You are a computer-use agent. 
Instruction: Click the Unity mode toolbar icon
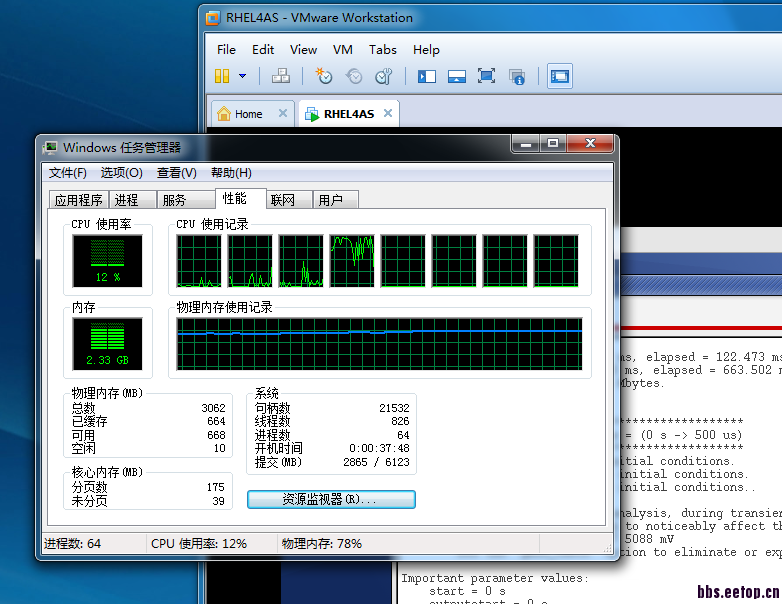click(x=517, y=76)
